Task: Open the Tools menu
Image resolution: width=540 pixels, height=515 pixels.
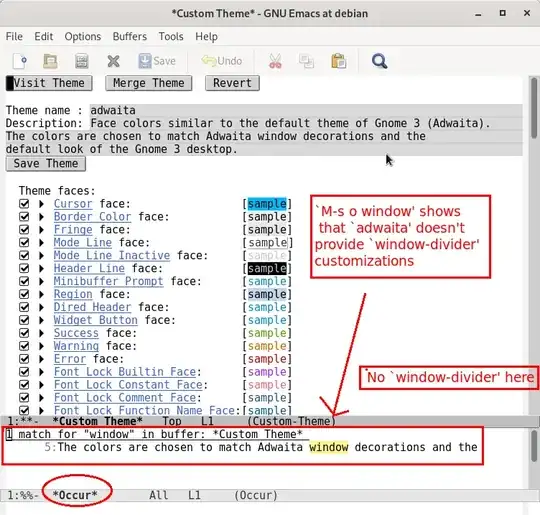Action: 171,37
